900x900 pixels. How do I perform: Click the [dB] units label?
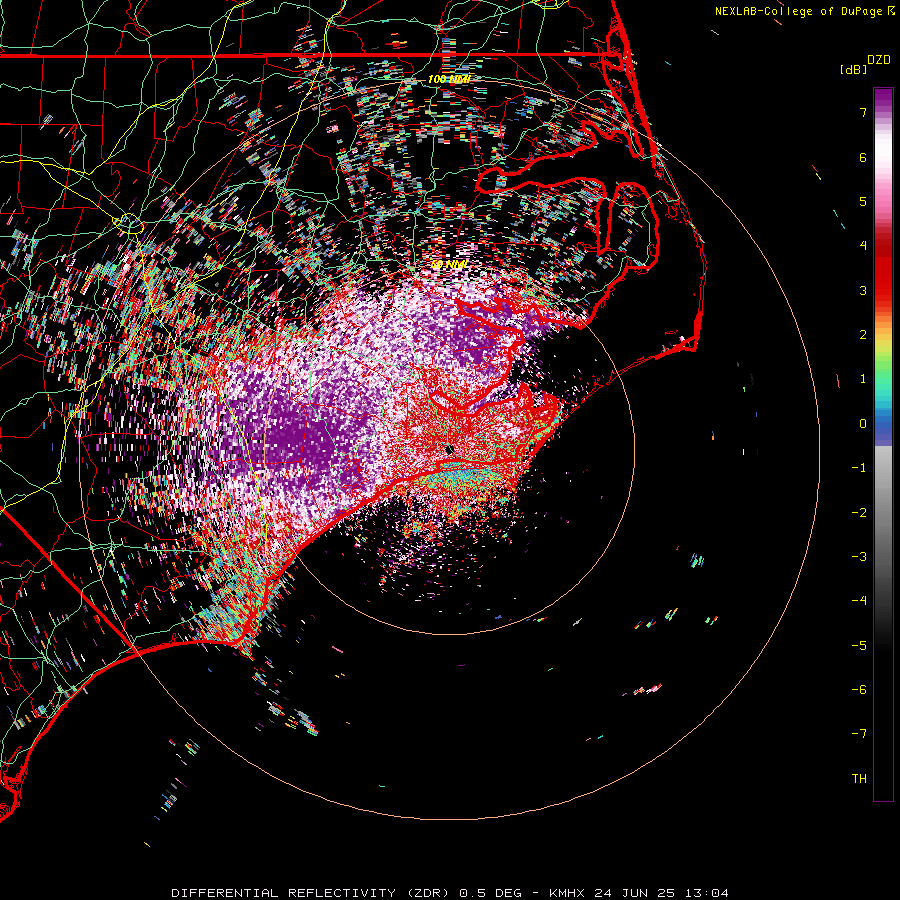click(853, 69)
